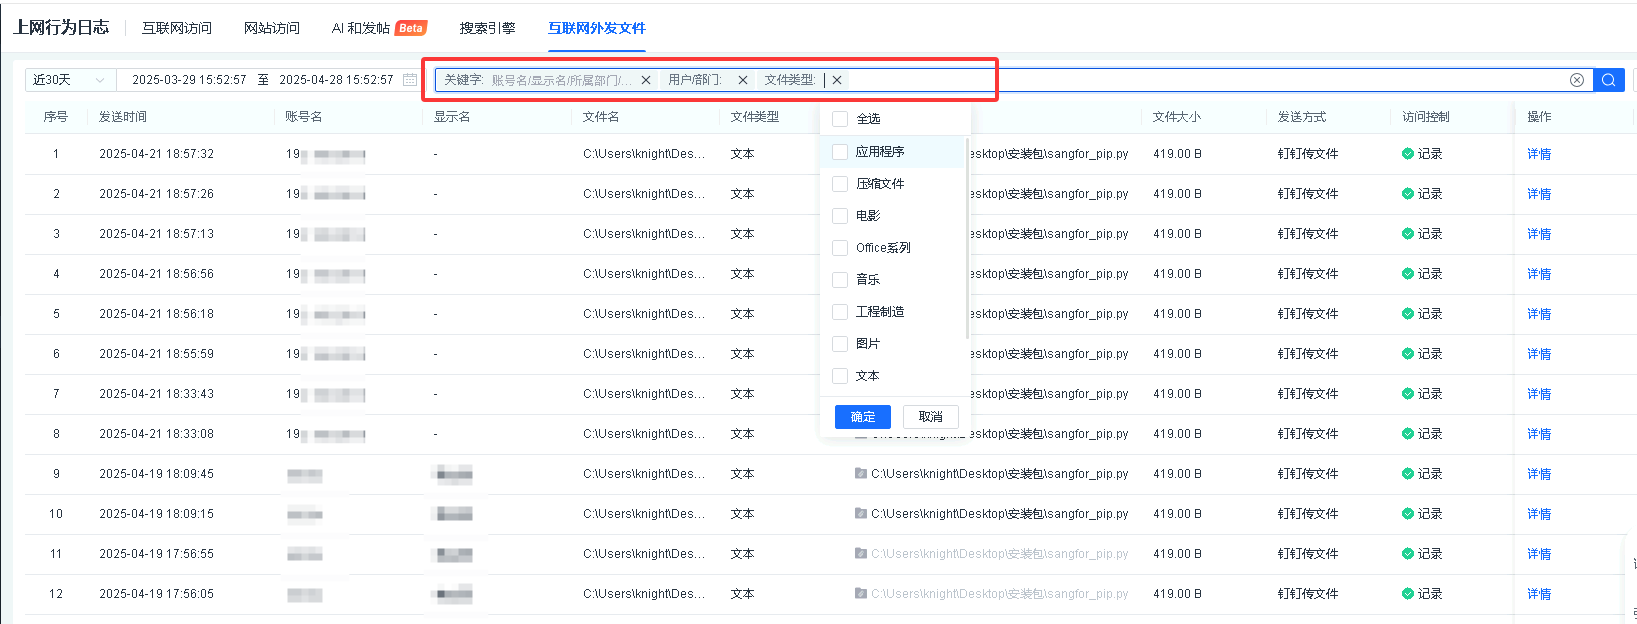Click the 关键字 keyword input field

pyautogui.click(x=560, y=80)
